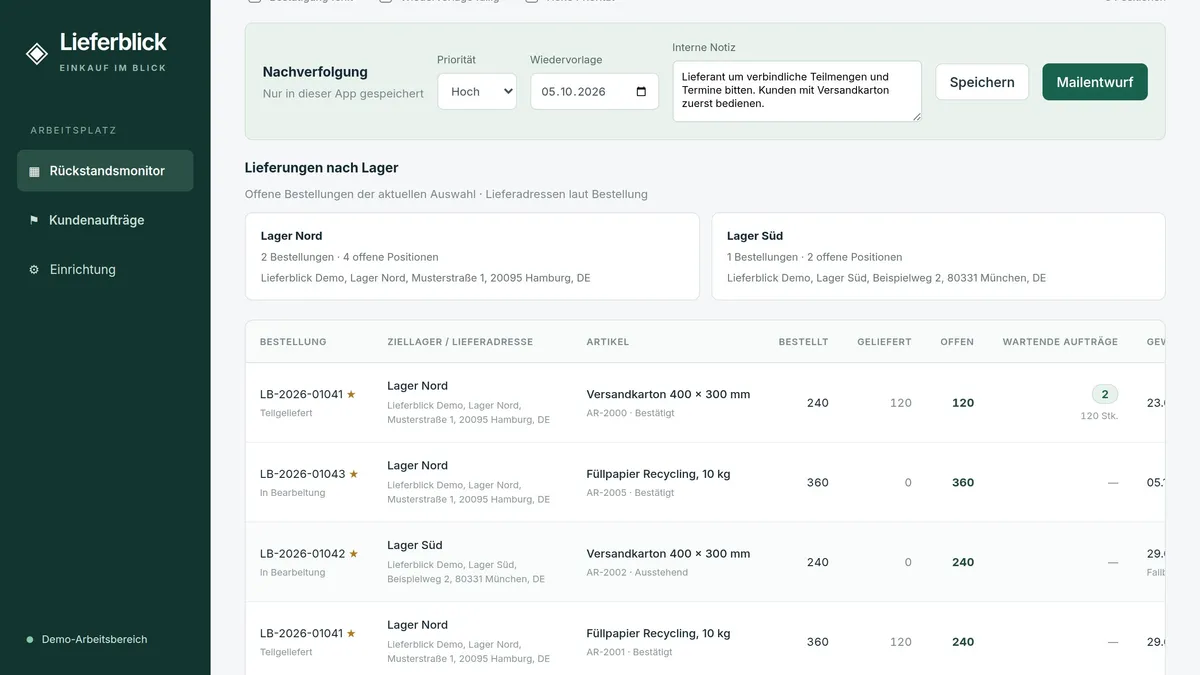This screenshot has height=675, width=1200.
Task: Click into the Interne Notiz text area
Action: point(797,91)
